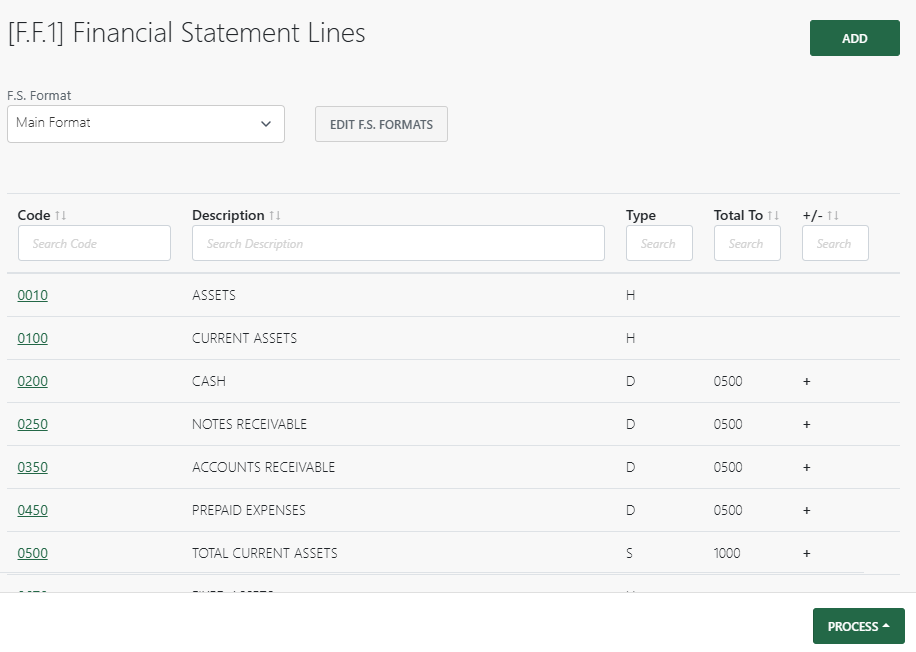Viewport: 916px width, 652px height.
Task: Open line 0500 TOTAL CURRENT ASSETS
Action: point(31,553)
